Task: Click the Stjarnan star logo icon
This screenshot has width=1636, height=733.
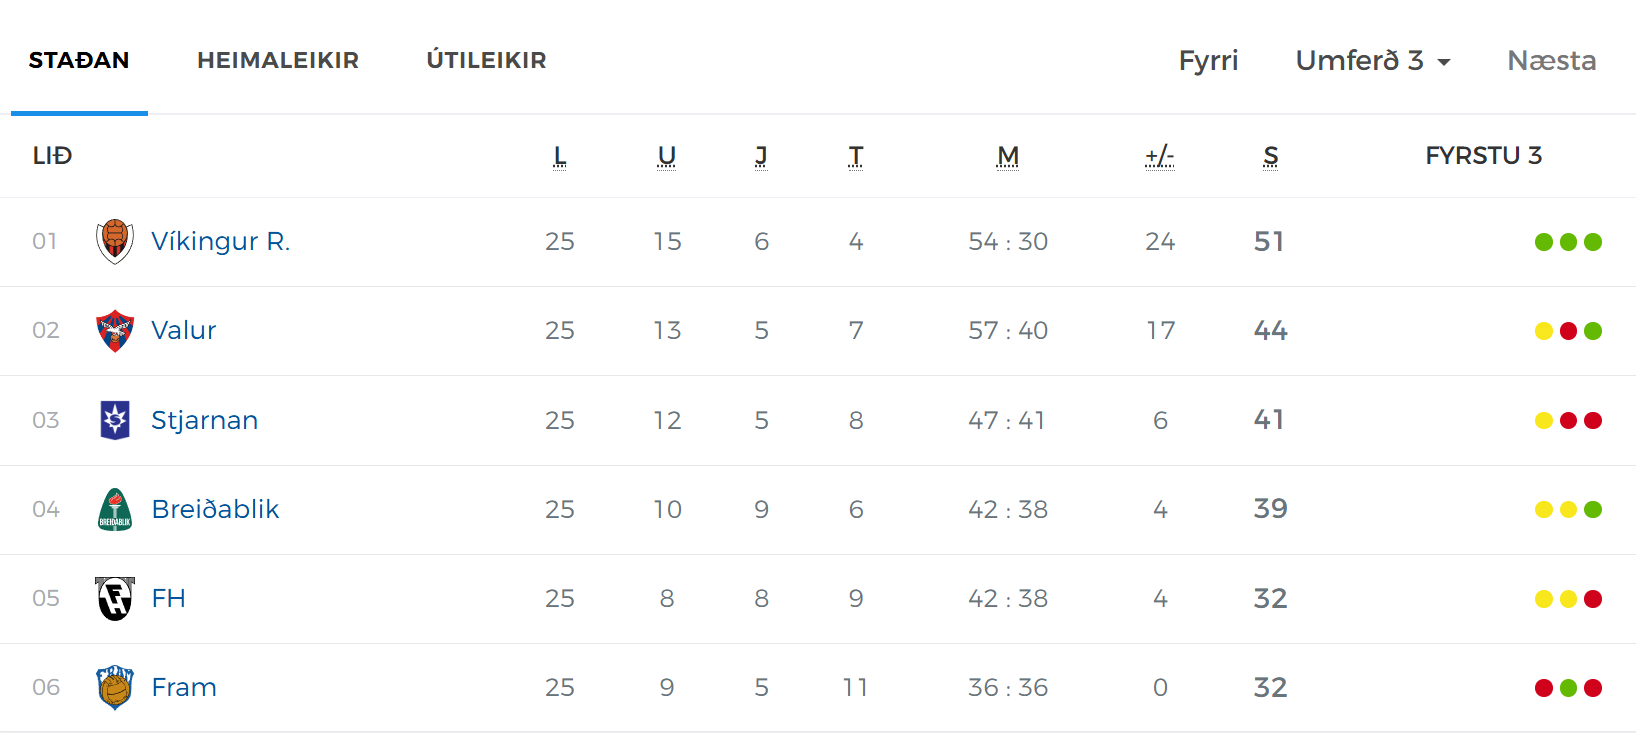Action: [x=115, y=420]
